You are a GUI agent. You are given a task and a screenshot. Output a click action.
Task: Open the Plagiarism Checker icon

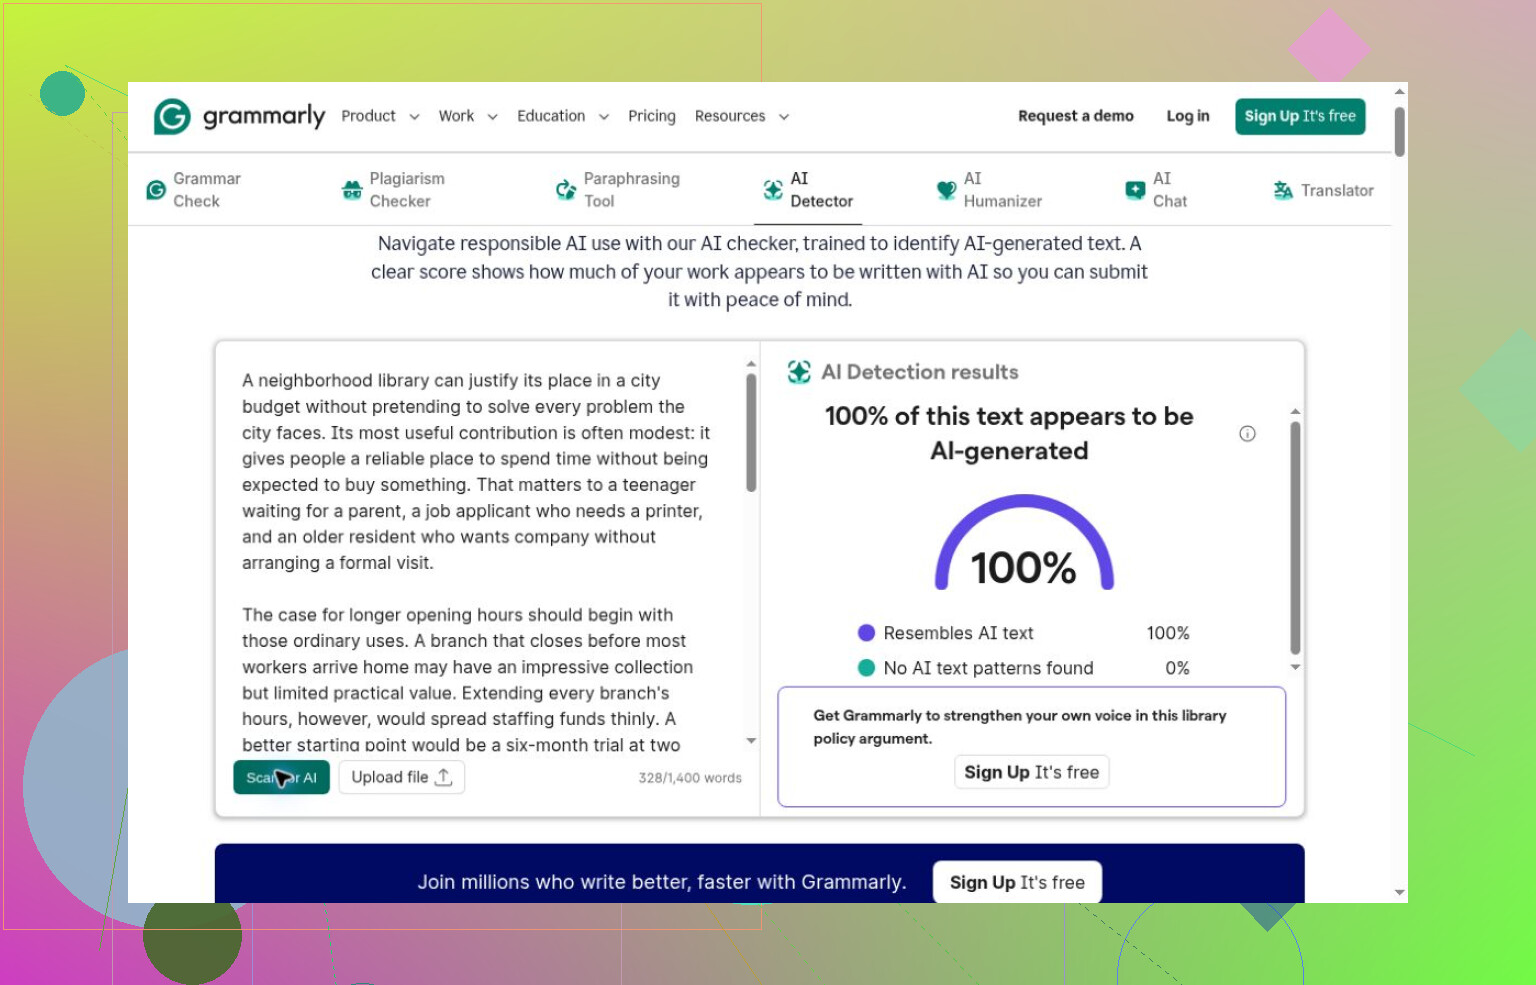[x=352, y=190]
